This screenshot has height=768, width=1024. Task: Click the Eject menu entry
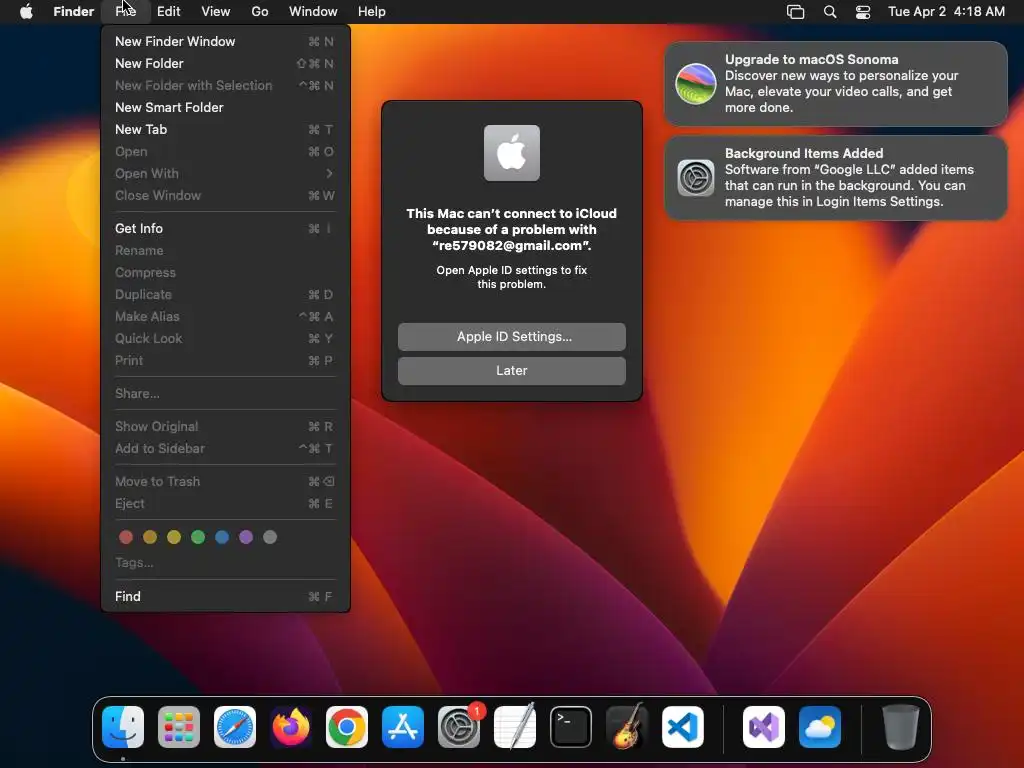pyautogui.click(x=225, y=504)
